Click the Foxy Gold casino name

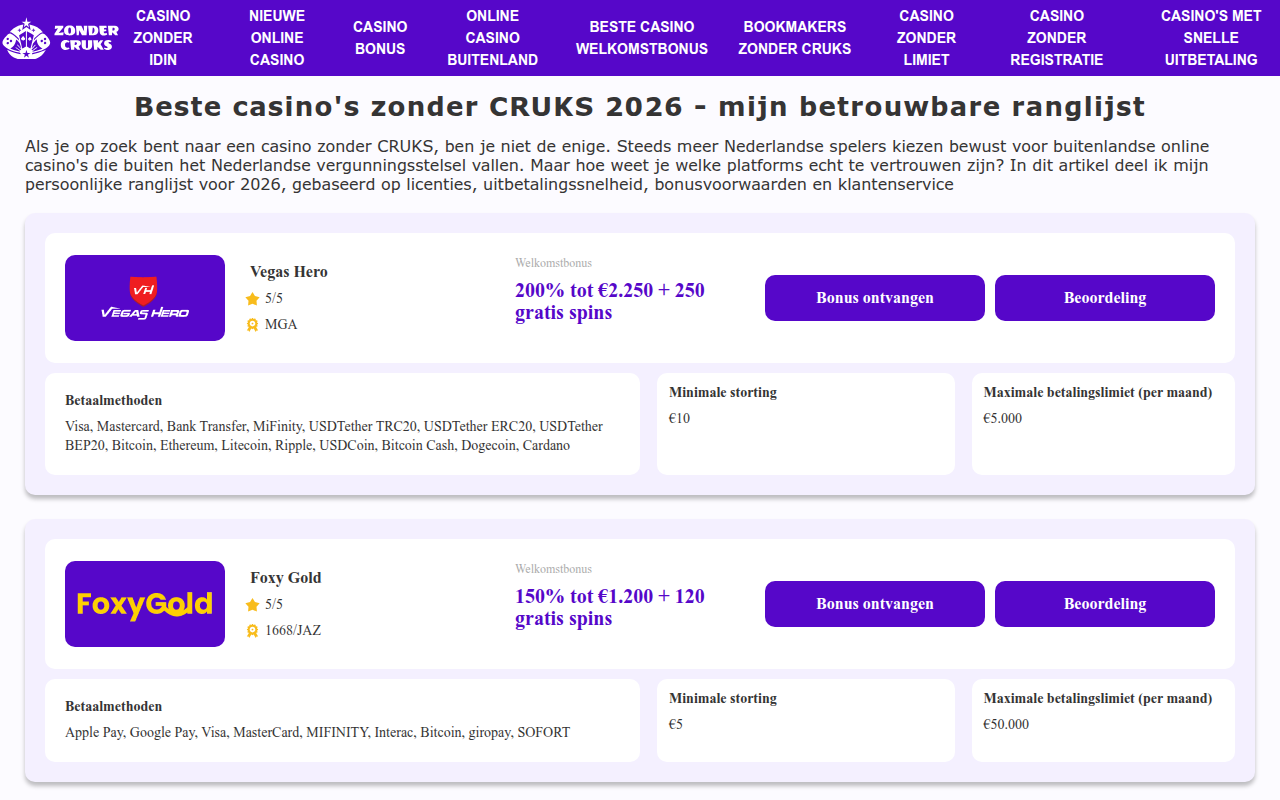286,578
